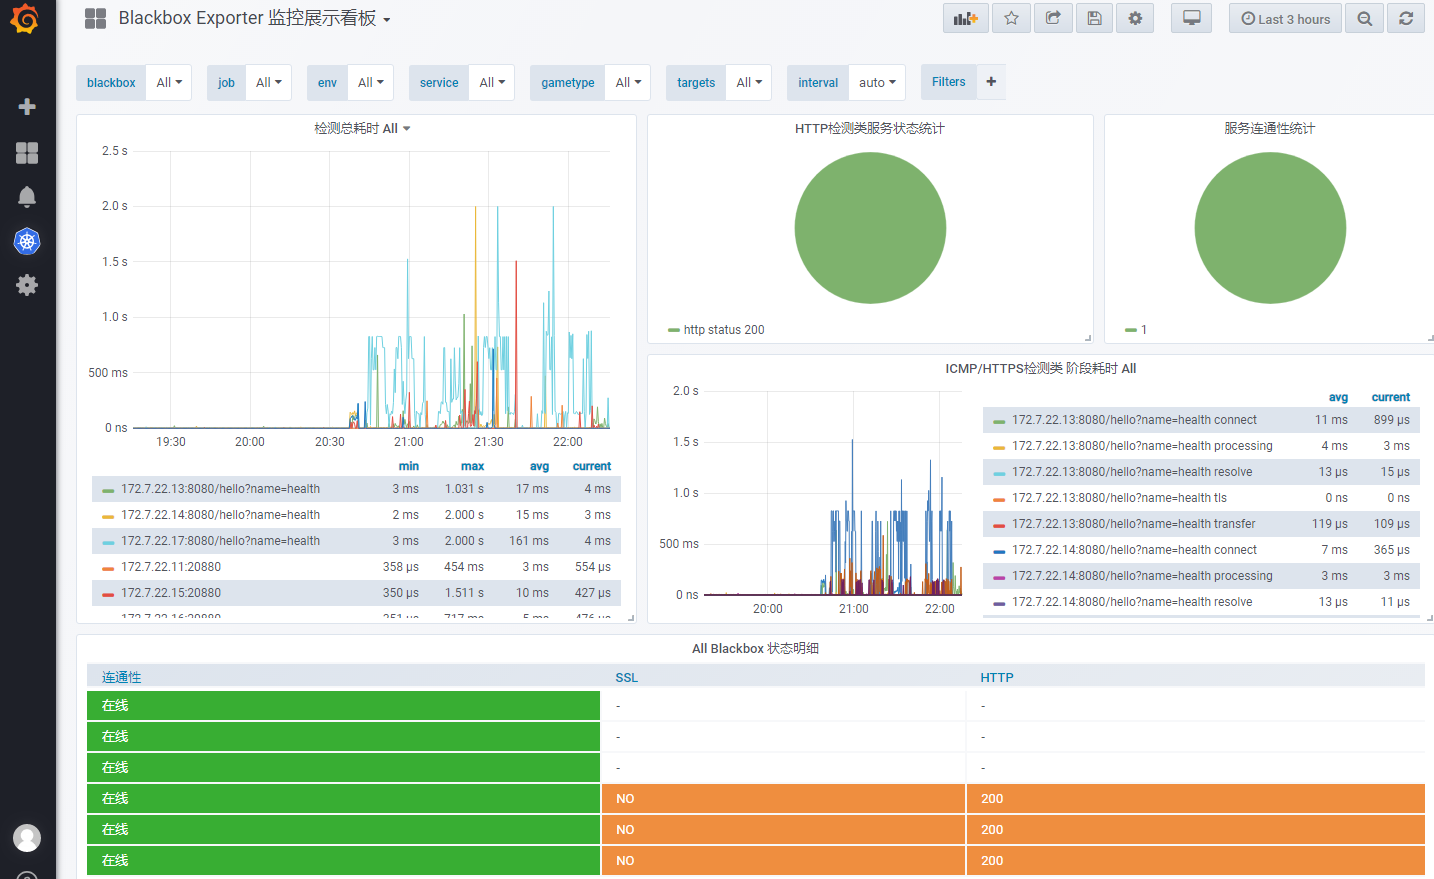Open the 检测总耗时 All panel menu

(362, 128)
